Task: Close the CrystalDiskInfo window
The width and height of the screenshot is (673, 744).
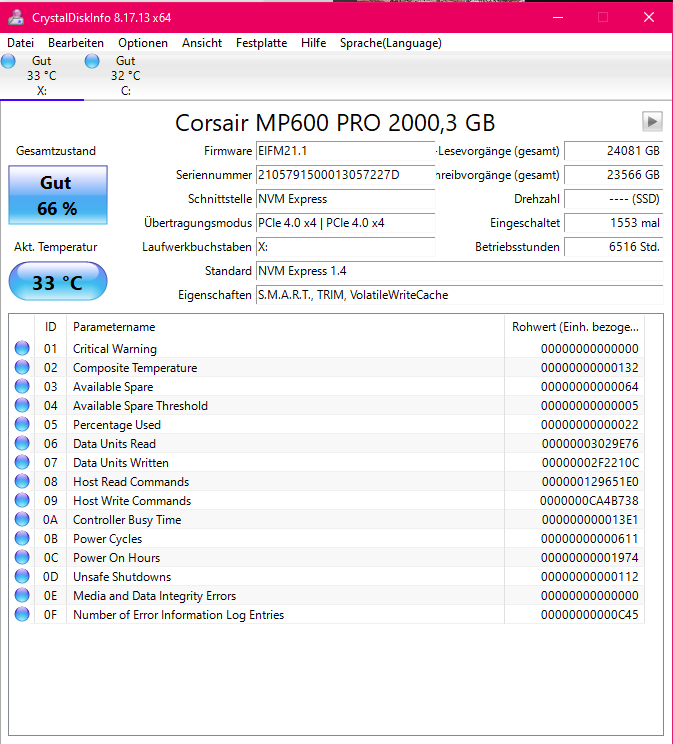Action: 649,18
